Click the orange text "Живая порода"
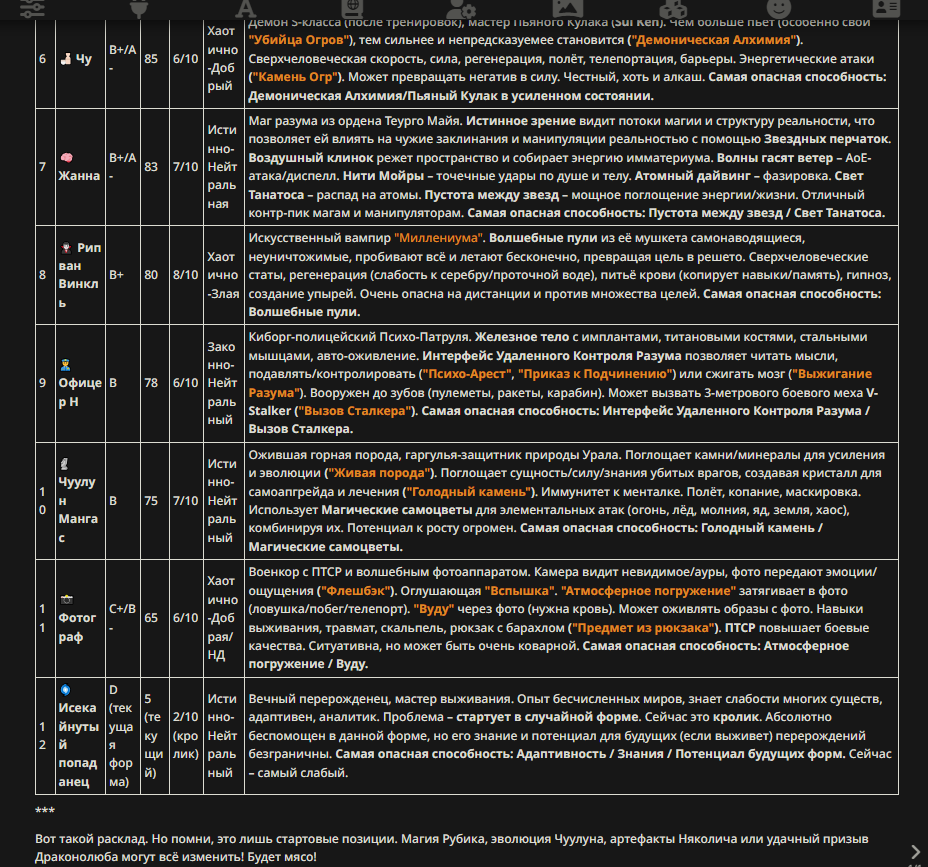The image size is (928, 867). tap(379, 473)
